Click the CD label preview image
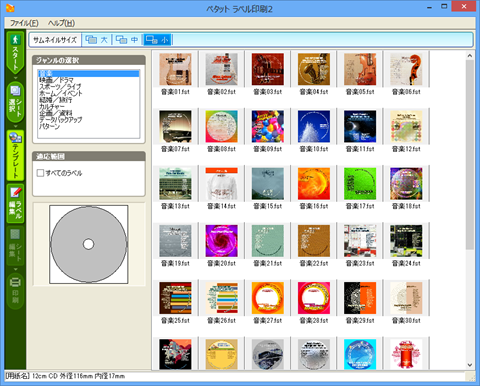Image resolution: width=480 pixels, height=386 pixels. (89, 244)
